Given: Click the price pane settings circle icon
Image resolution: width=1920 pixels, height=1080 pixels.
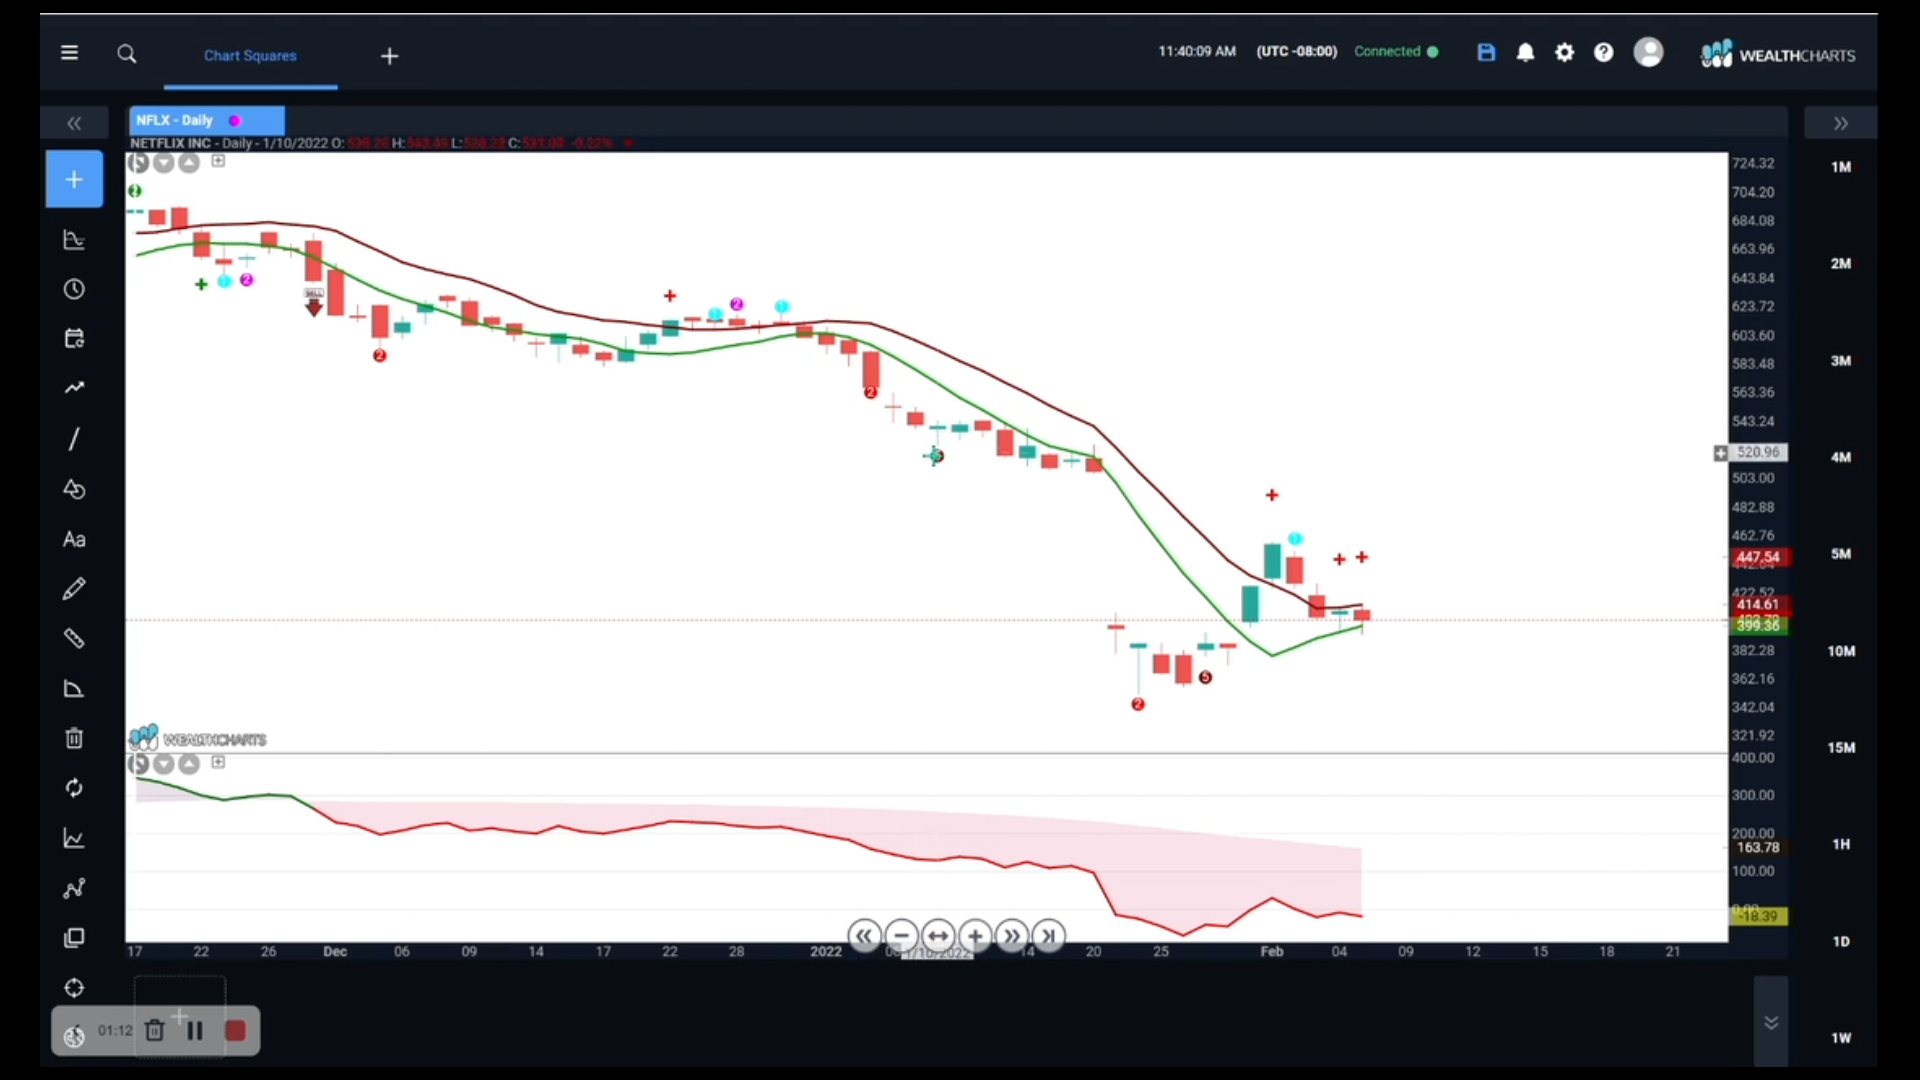Looking at the screenshot, I should pyautogui.click(x=138, y=163).
